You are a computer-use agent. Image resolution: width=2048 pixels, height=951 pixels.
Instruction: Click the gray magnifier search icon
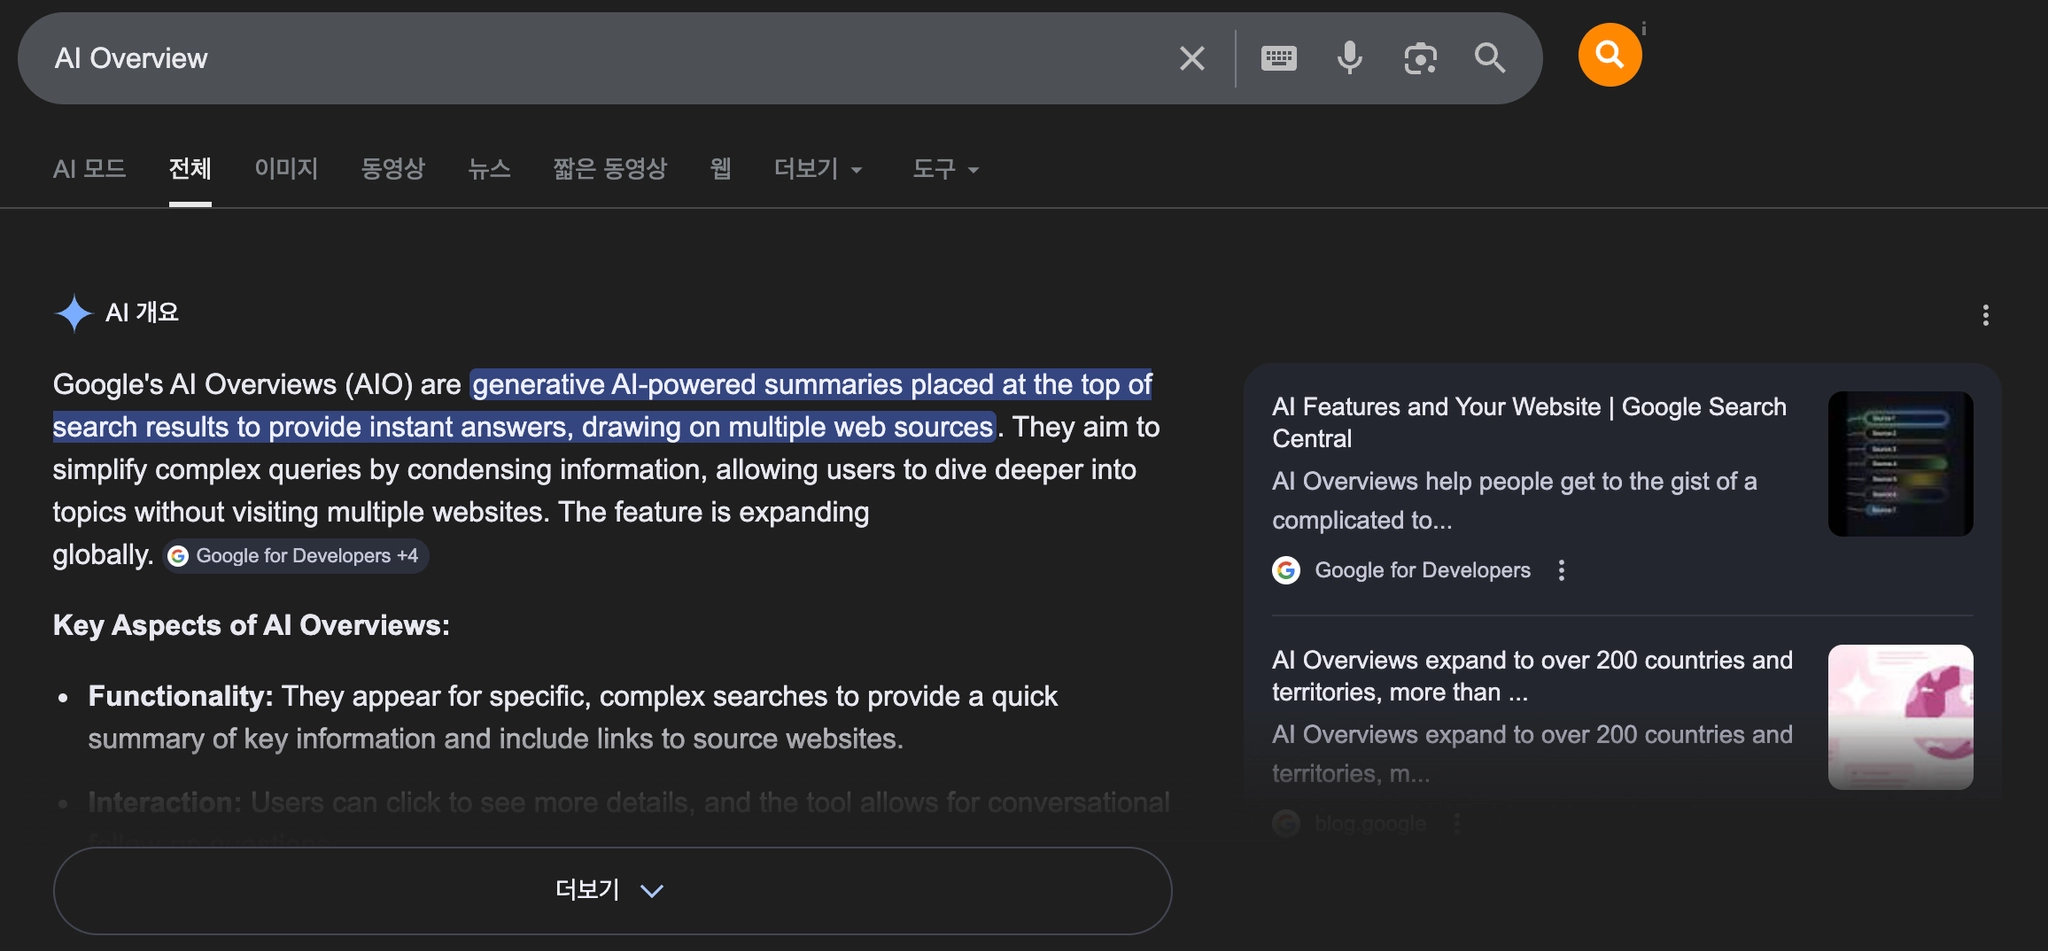click(1489, 58)
